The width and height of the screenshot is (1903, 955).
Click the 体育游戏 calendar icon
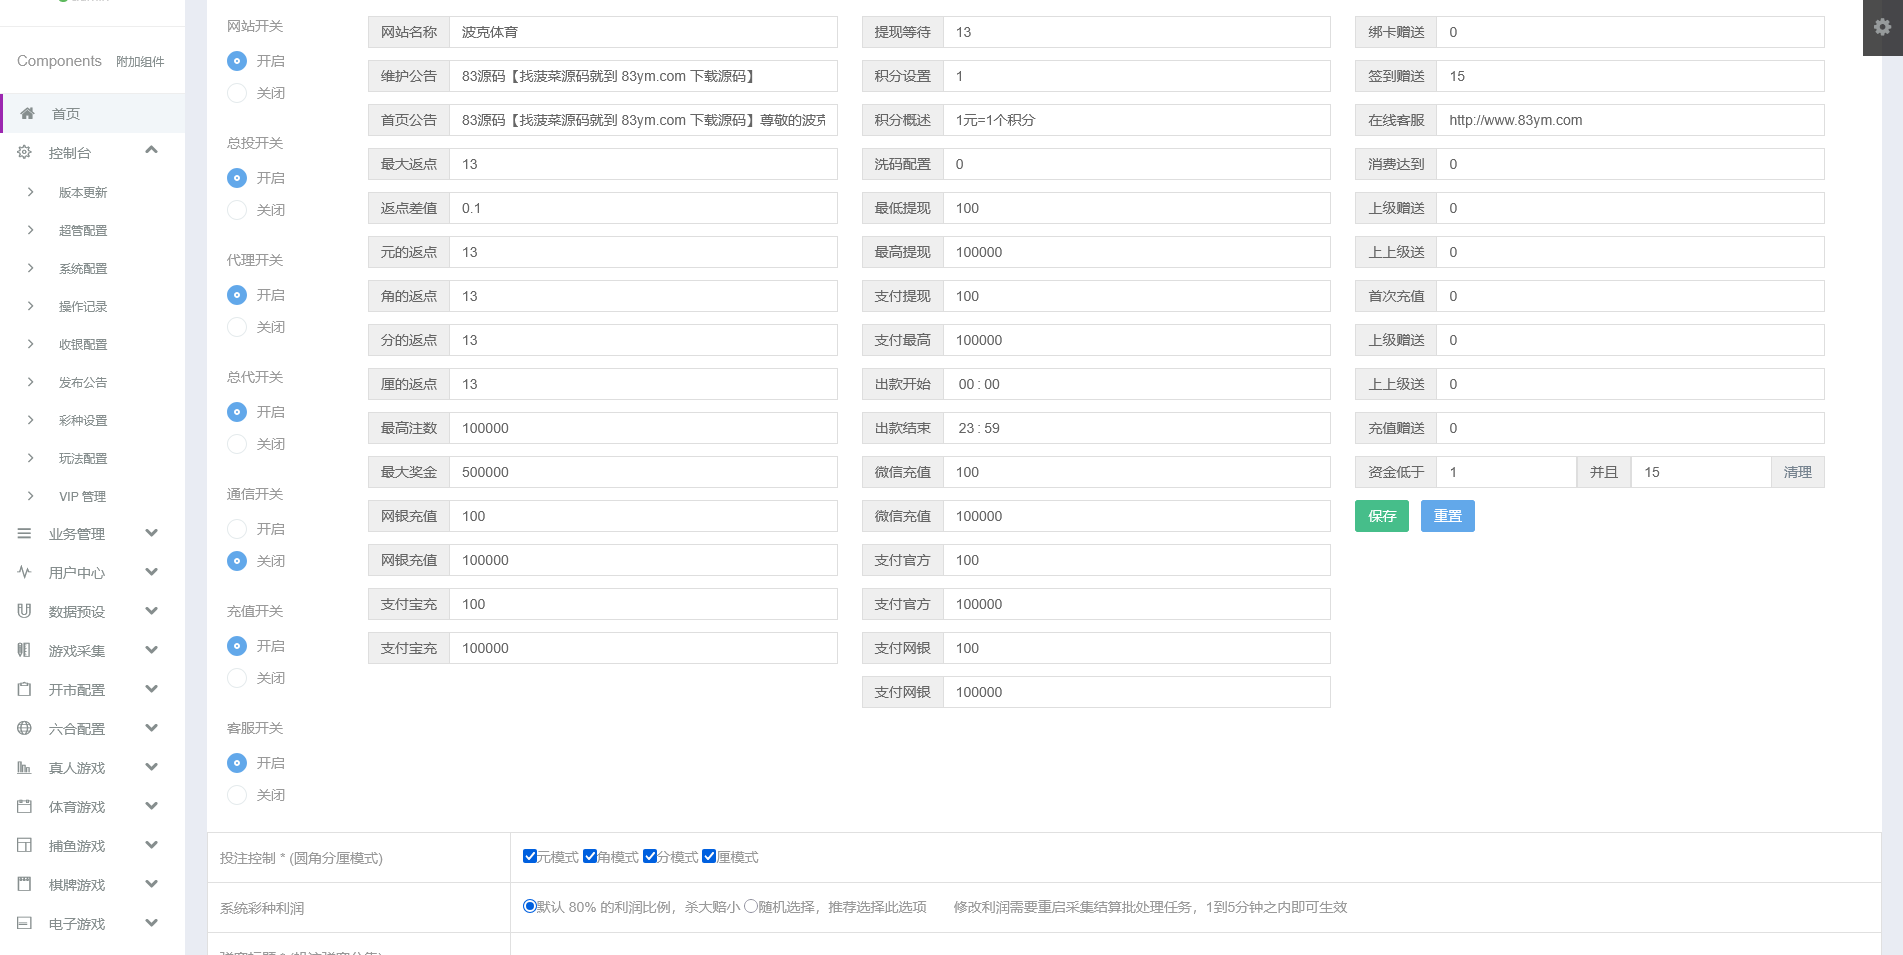(25, 807)
